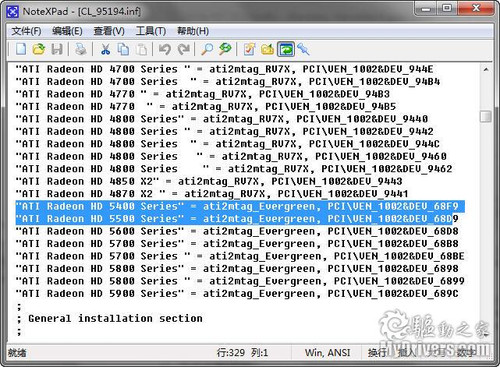Screen dimensions: 500x367
Task: Print the document with the printer icon
Action: [x=81, y=49]
